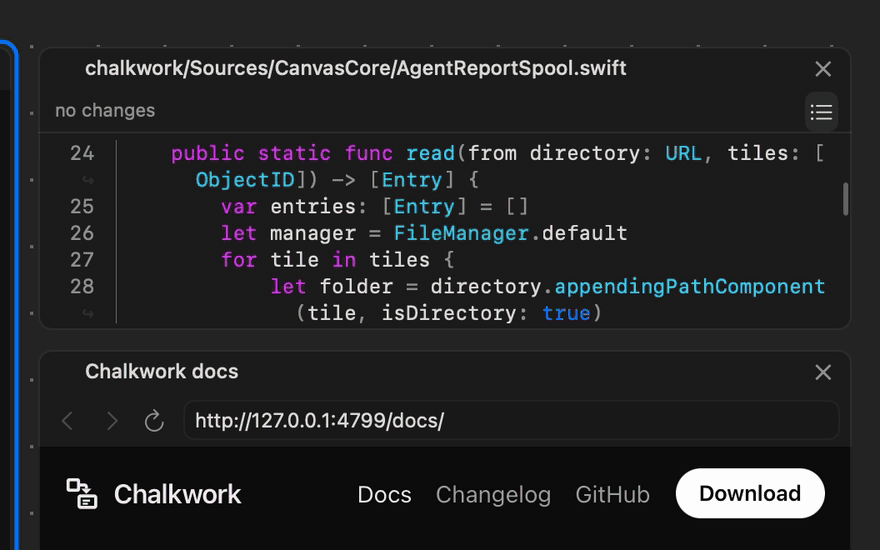The width and height of the screenshot is (880, 550).
Task: Click 'FileManager' in line 26
Action: pos(461,233)
